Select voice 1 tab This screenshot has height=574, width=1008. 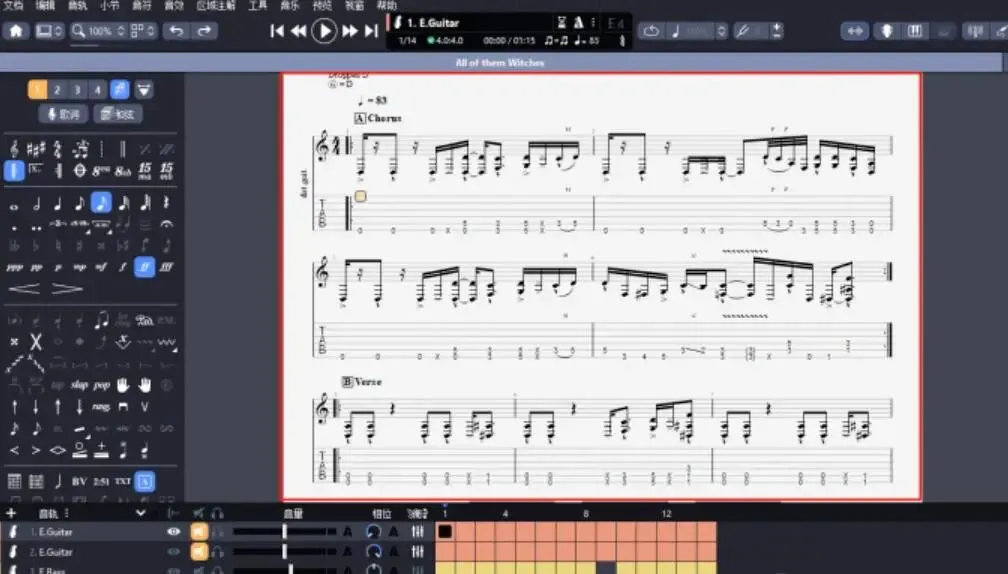click(37, 89)
